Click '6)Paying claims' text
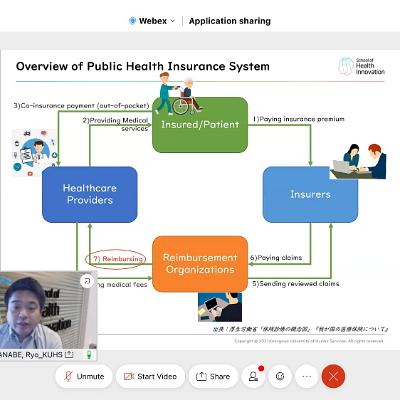400x400 pixels. [x=276, y=258]
